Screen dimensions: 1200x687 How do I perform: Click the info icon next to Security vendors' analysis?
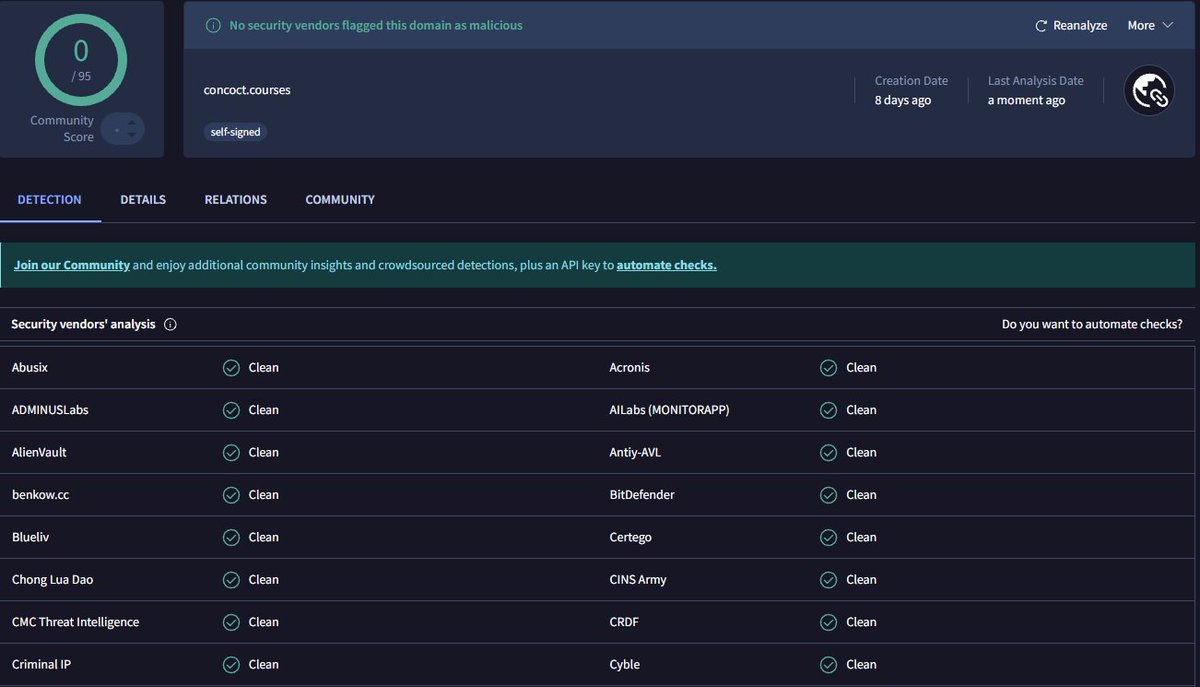[x=170, y=325]
